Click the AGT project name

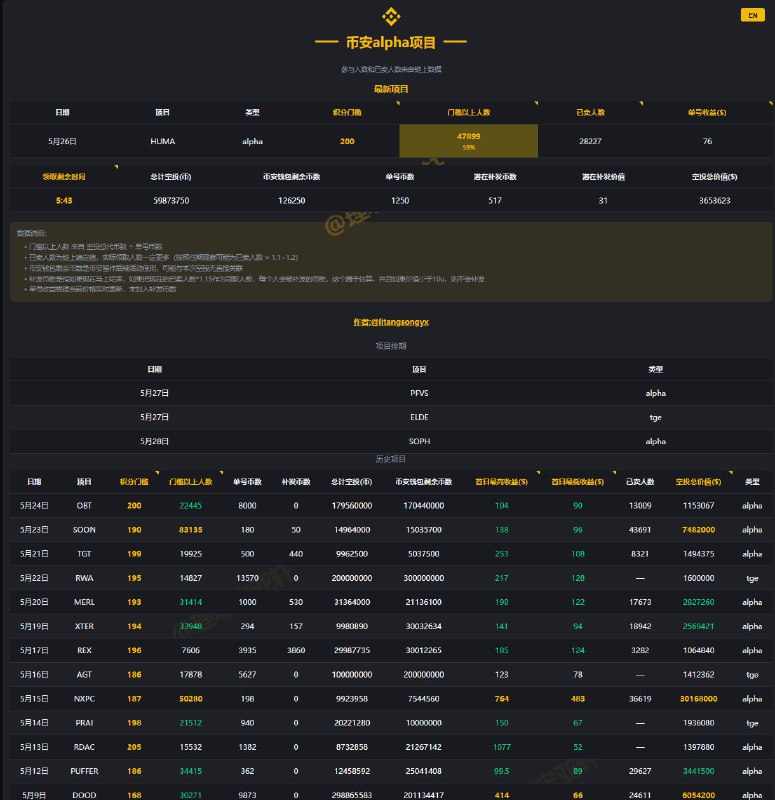[84, 674]
